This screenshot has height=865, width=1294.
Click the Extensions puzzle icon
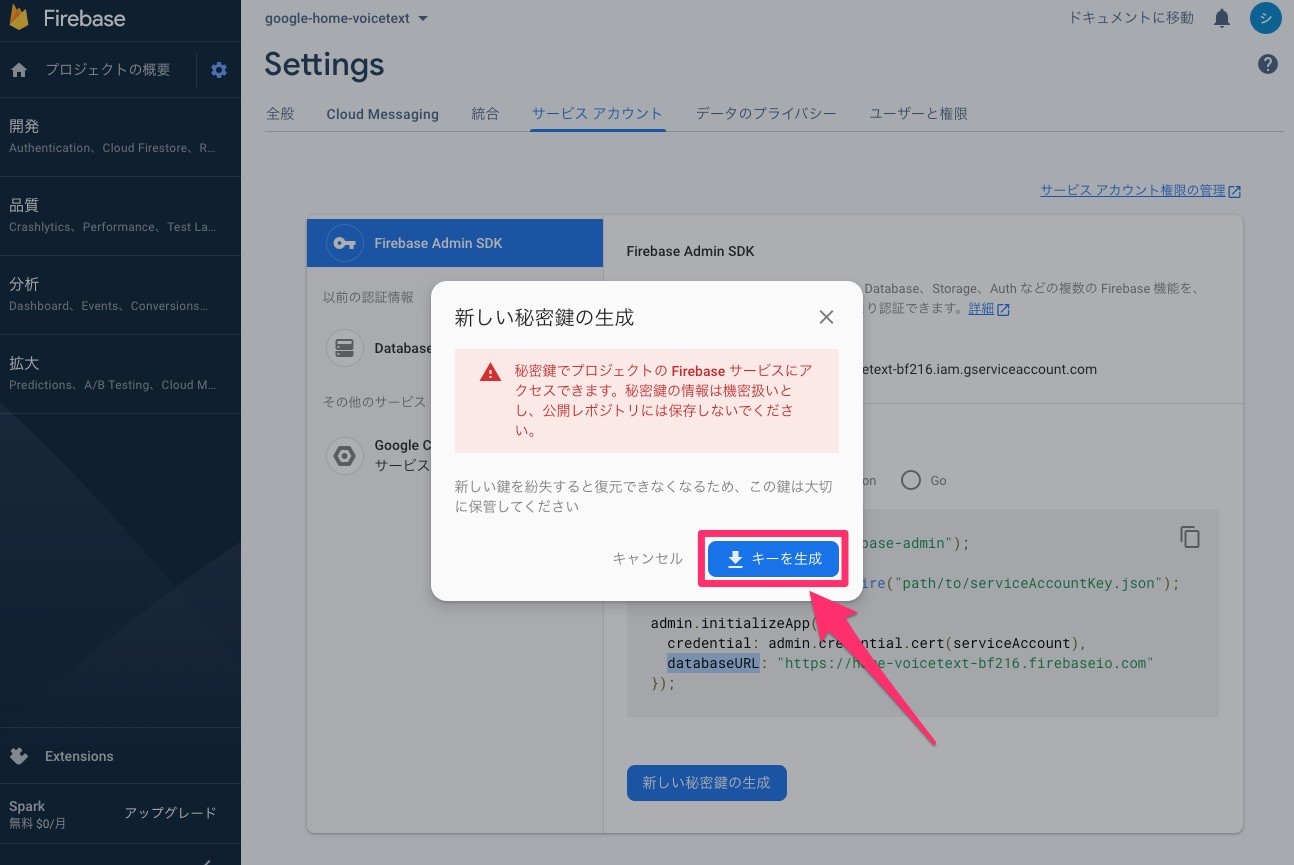18,756
